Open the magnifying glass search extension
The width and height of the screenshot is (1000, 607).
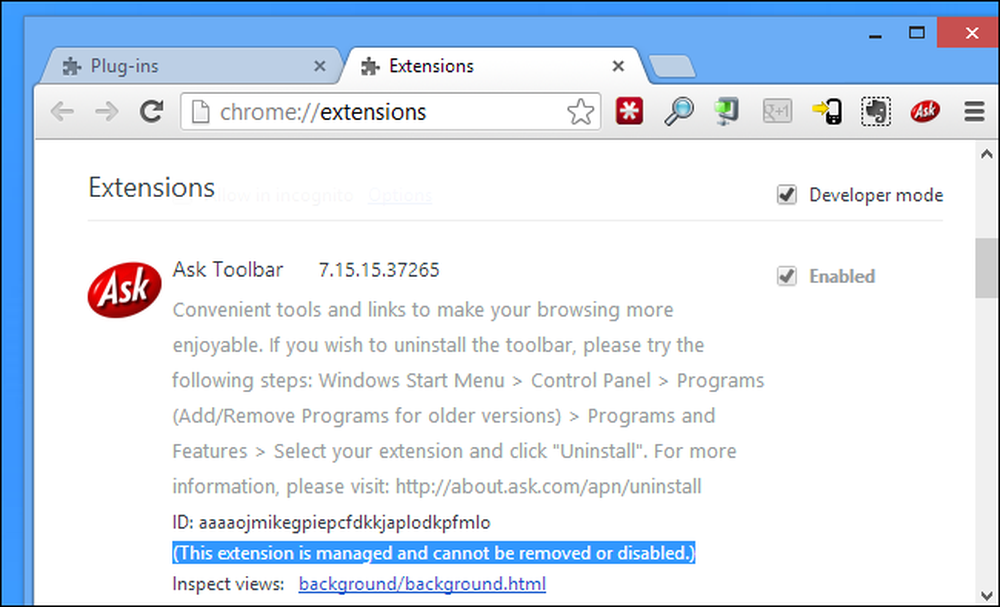679,112
